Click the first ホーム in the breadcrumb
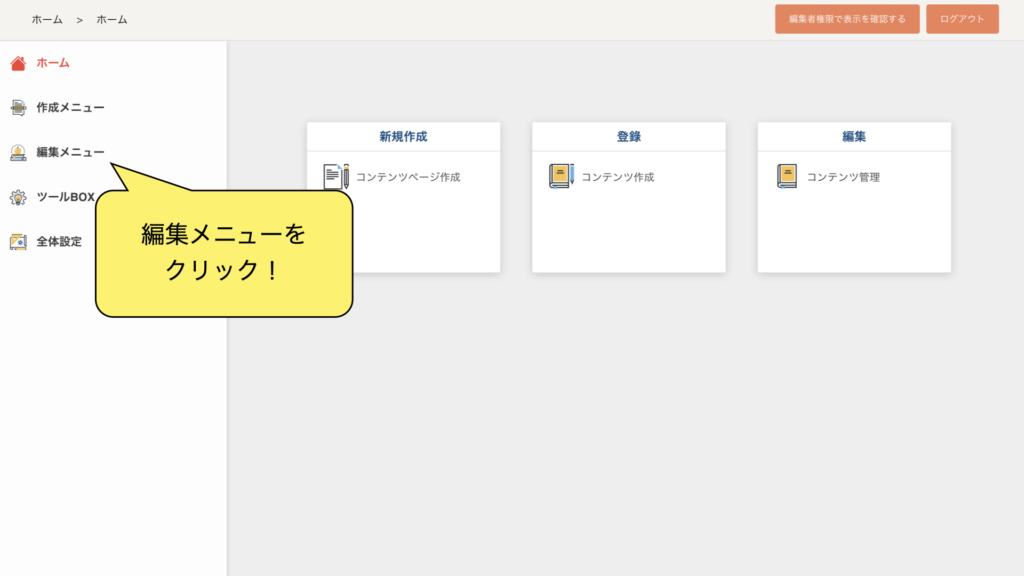 (47, 20)
